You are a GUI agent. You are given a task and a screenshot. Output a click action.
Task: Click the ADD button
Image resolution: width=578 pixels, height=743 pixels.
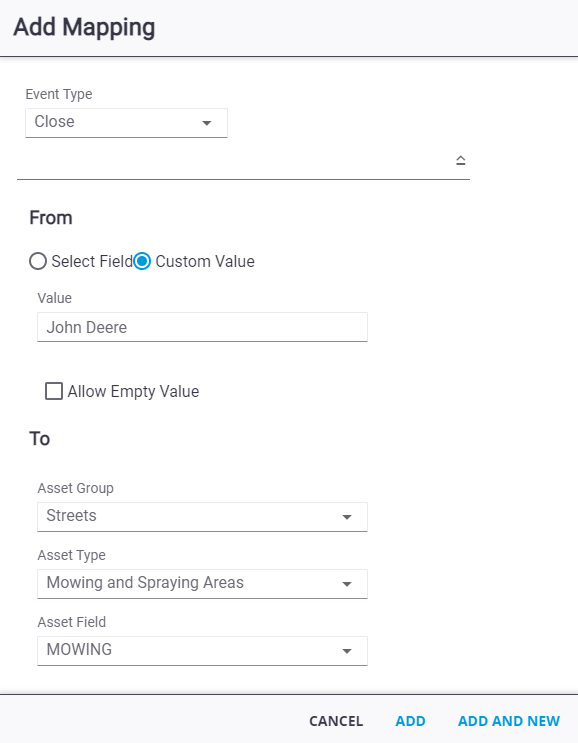410,721
